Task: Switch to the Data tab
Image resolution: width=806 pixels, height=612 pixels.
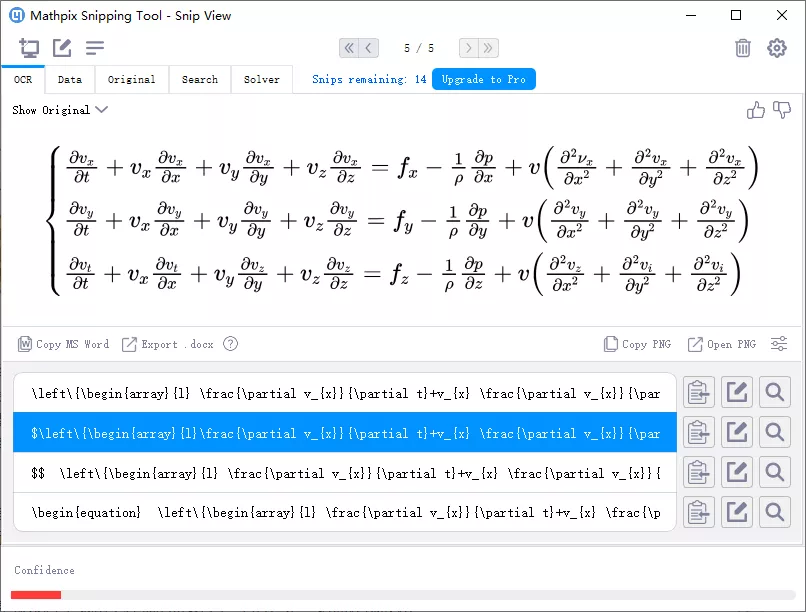Action: pyautogui.click(x=70, y=80)
